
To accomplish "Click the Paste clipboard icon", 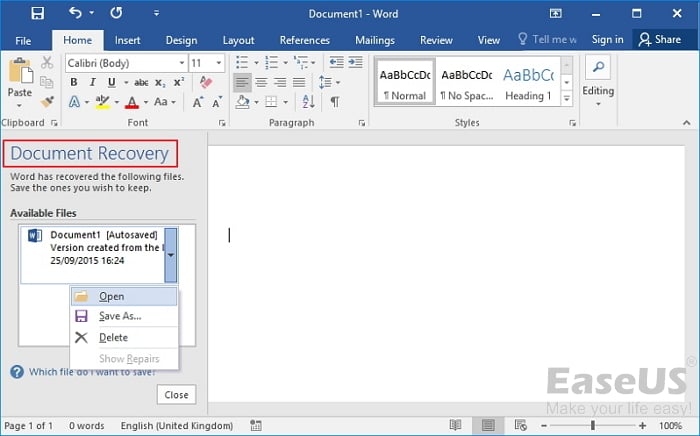I will point(19,77).
